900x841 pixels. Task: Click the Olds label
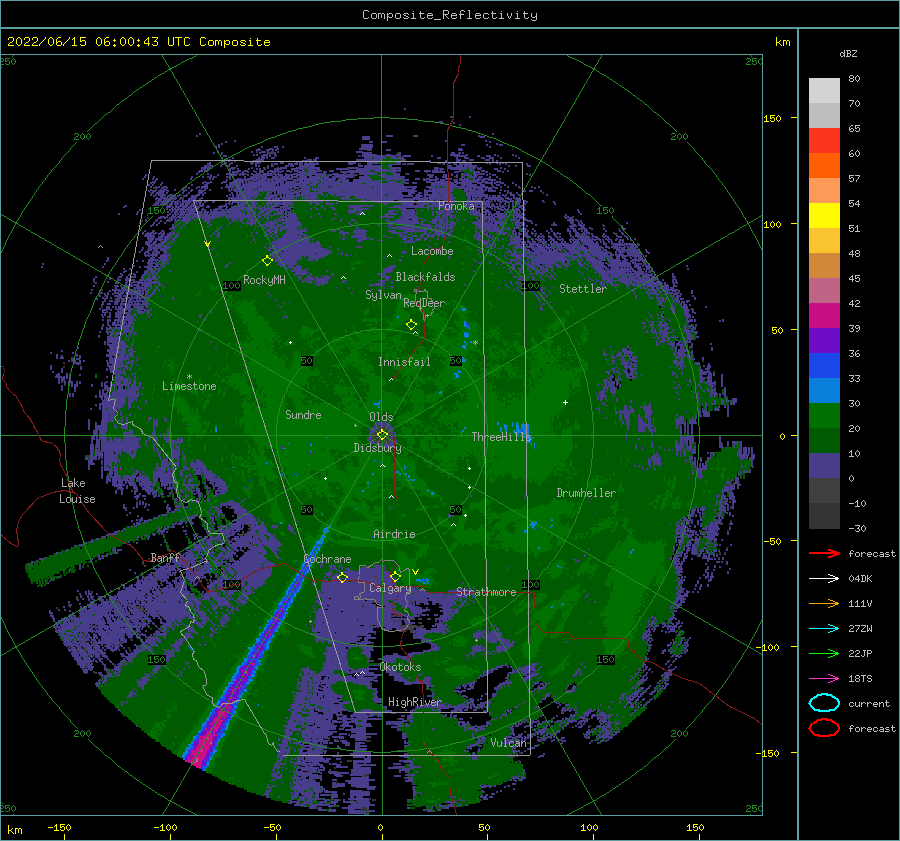point(381,417)
